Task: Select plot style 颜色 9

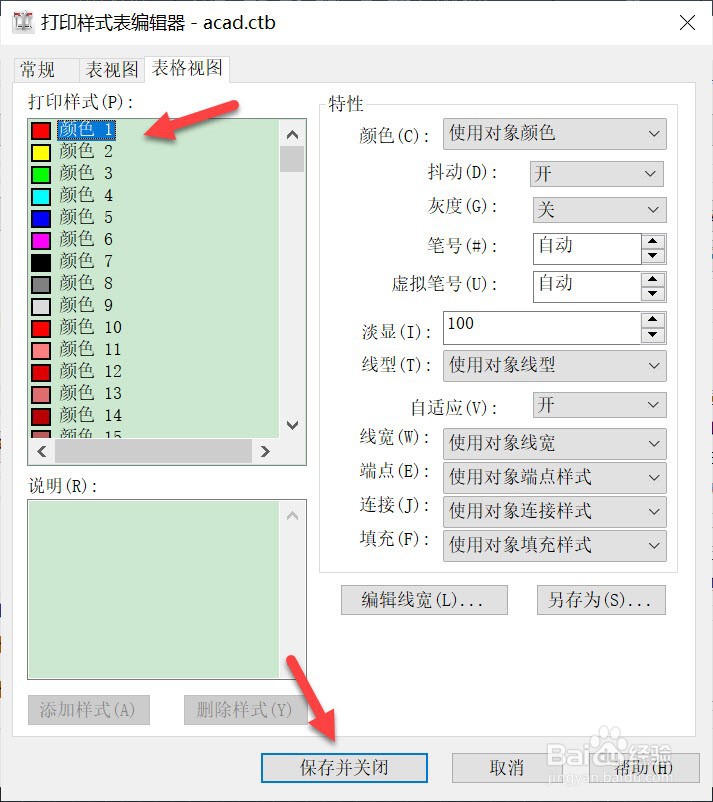Action: [85, 305]
